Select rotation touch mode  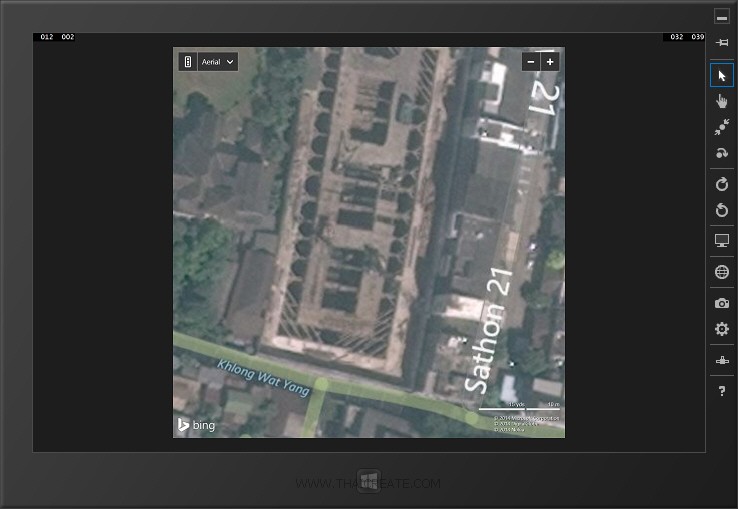click(x=722, y=153)
